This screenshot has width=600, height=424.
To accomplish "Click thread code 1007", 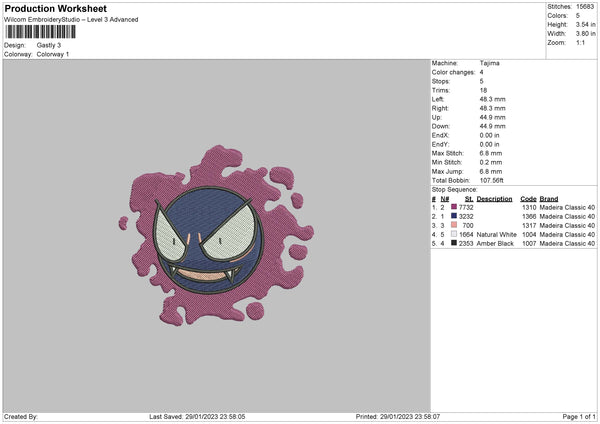I will 529,243.
